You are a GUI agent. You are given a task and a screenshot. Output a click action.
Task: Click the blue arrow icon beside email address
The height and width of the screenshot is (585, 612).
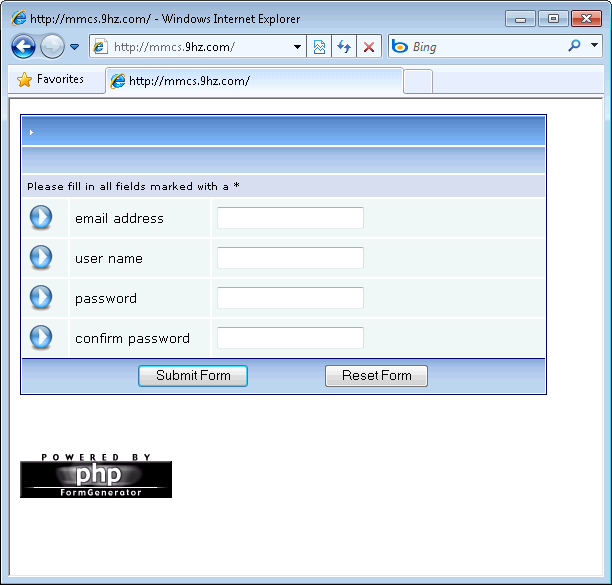pyautogui.click(x=41, y=217)
